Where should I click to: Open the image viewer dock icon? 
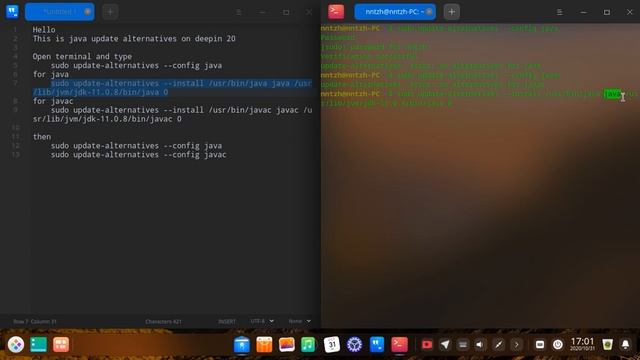point(287,344)
